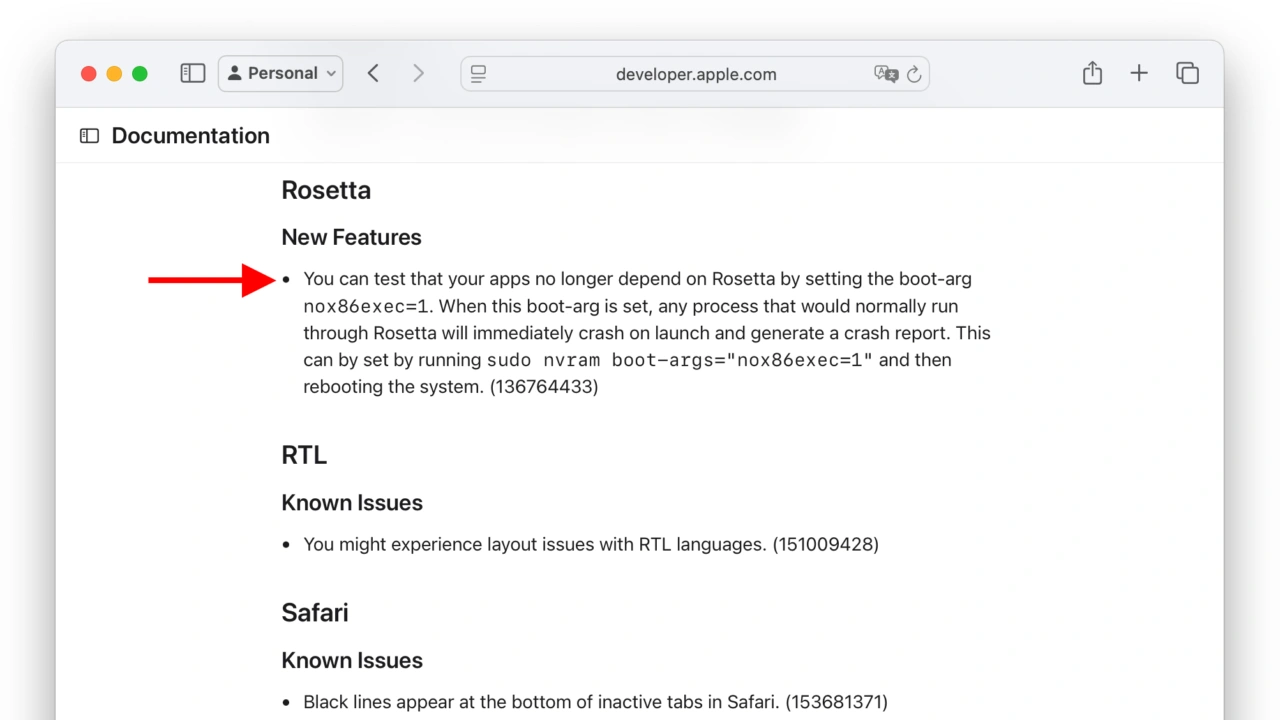
Task: Click the nox86exec=1 boot-arg code text
Action: pos(366,307)
